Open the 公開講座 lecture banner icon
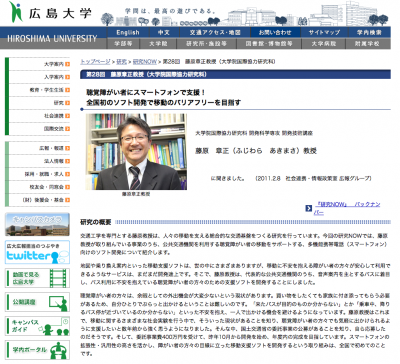This screenshot has width=400, height=364. pos(37,302)
